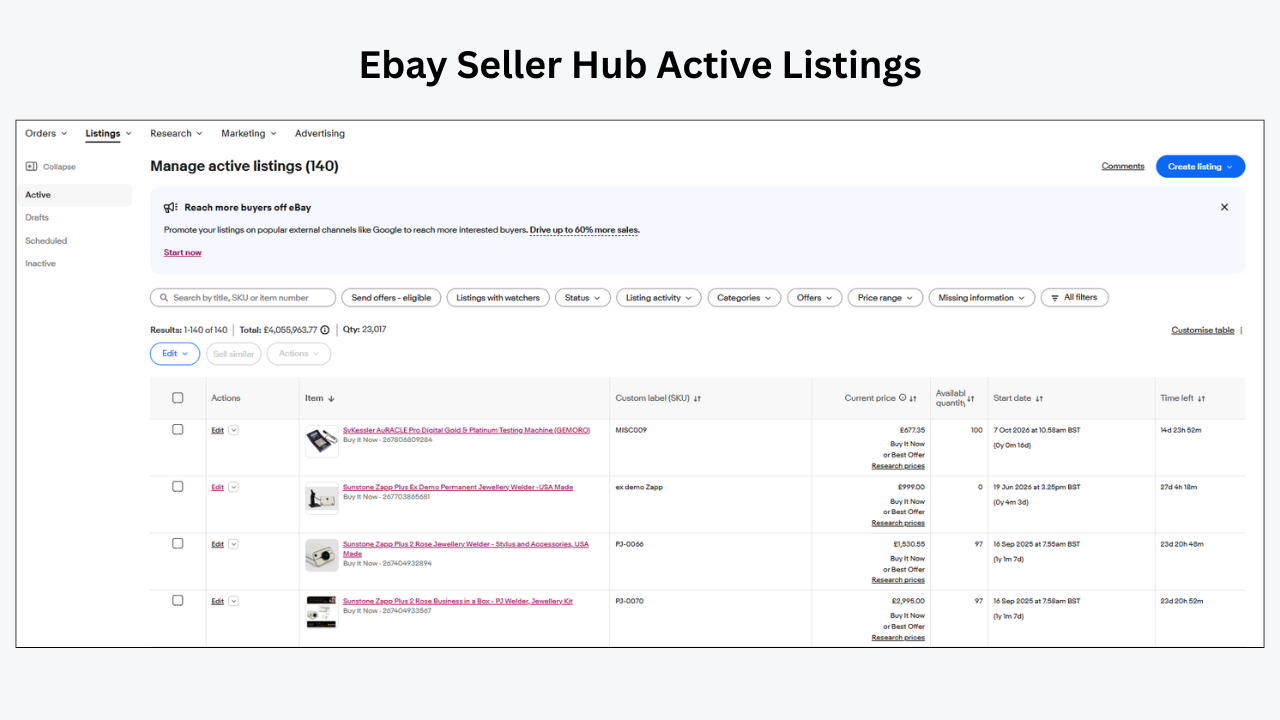Click the search magnifier icon
1280x720 pixels.
(164, 298)
